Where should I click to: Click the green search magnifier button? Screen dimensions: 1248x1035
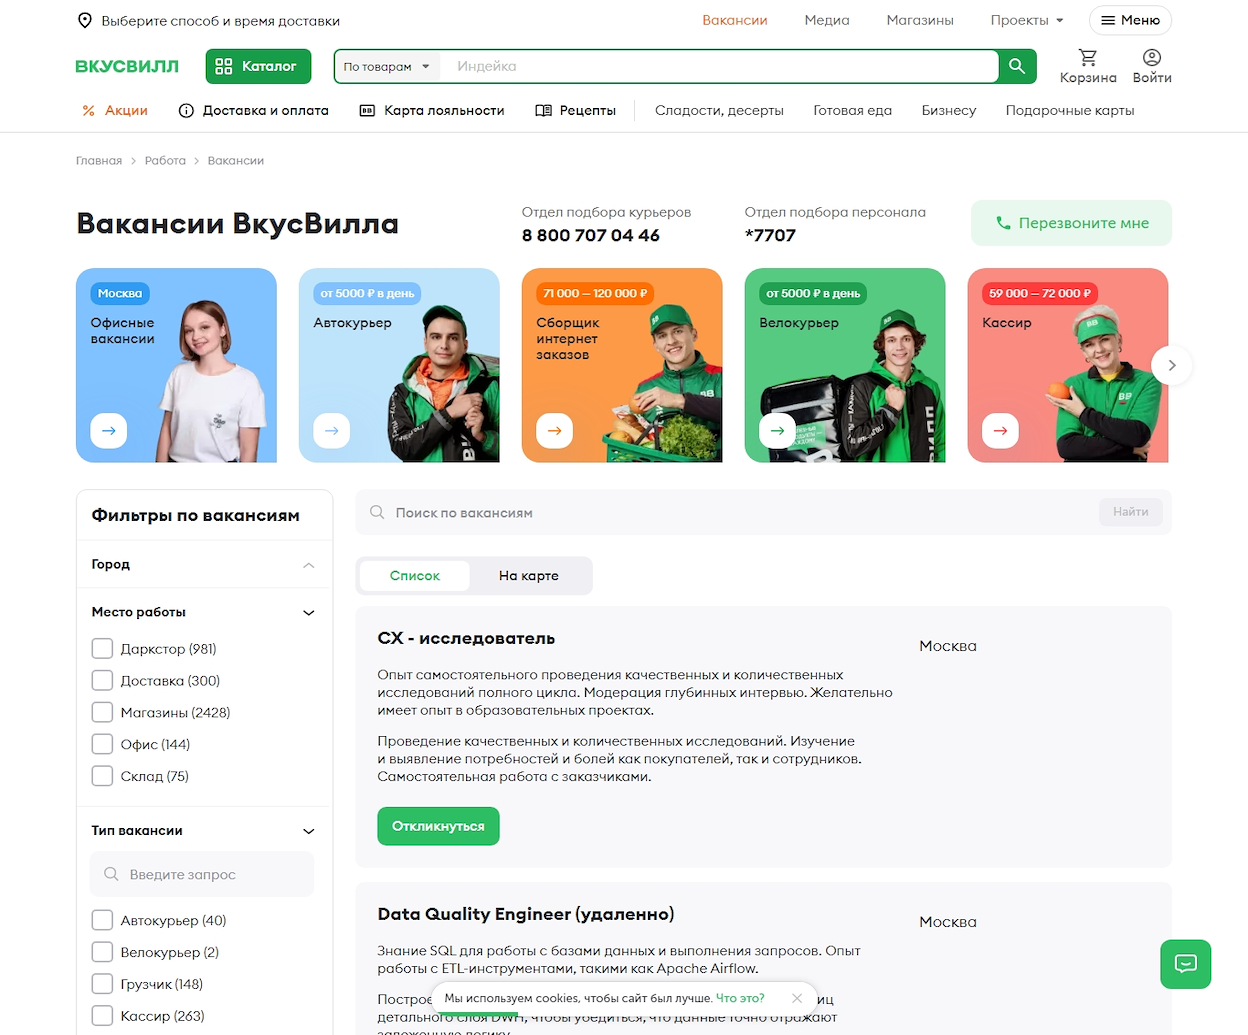pos(1017,66)
